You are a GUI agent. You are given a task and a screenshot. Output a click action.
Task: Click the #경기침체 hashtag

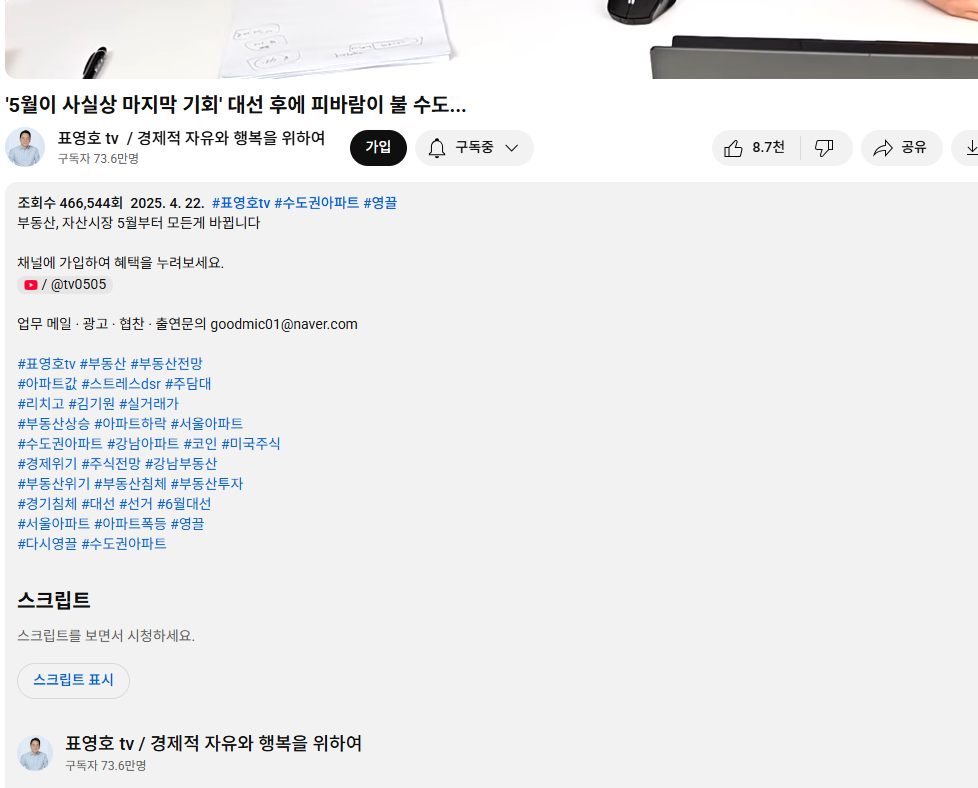pyautogui.click(x=47, y=503)
